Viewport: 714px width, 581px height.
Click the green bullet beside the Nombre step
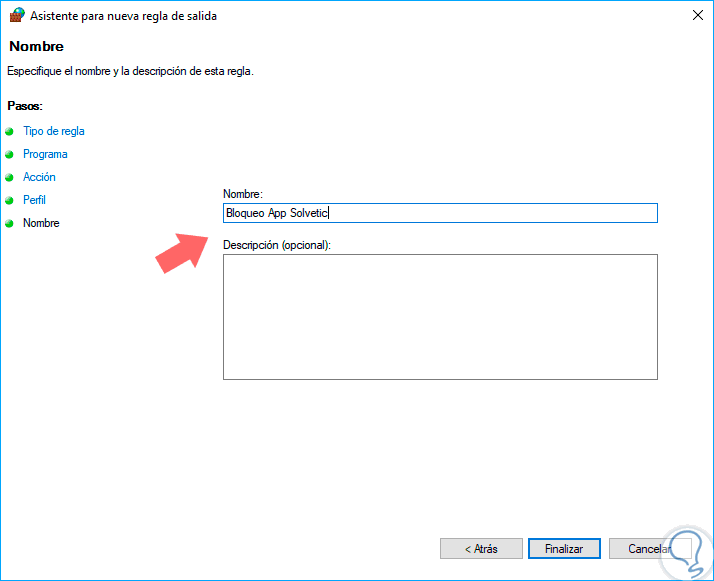coord(10,223)
